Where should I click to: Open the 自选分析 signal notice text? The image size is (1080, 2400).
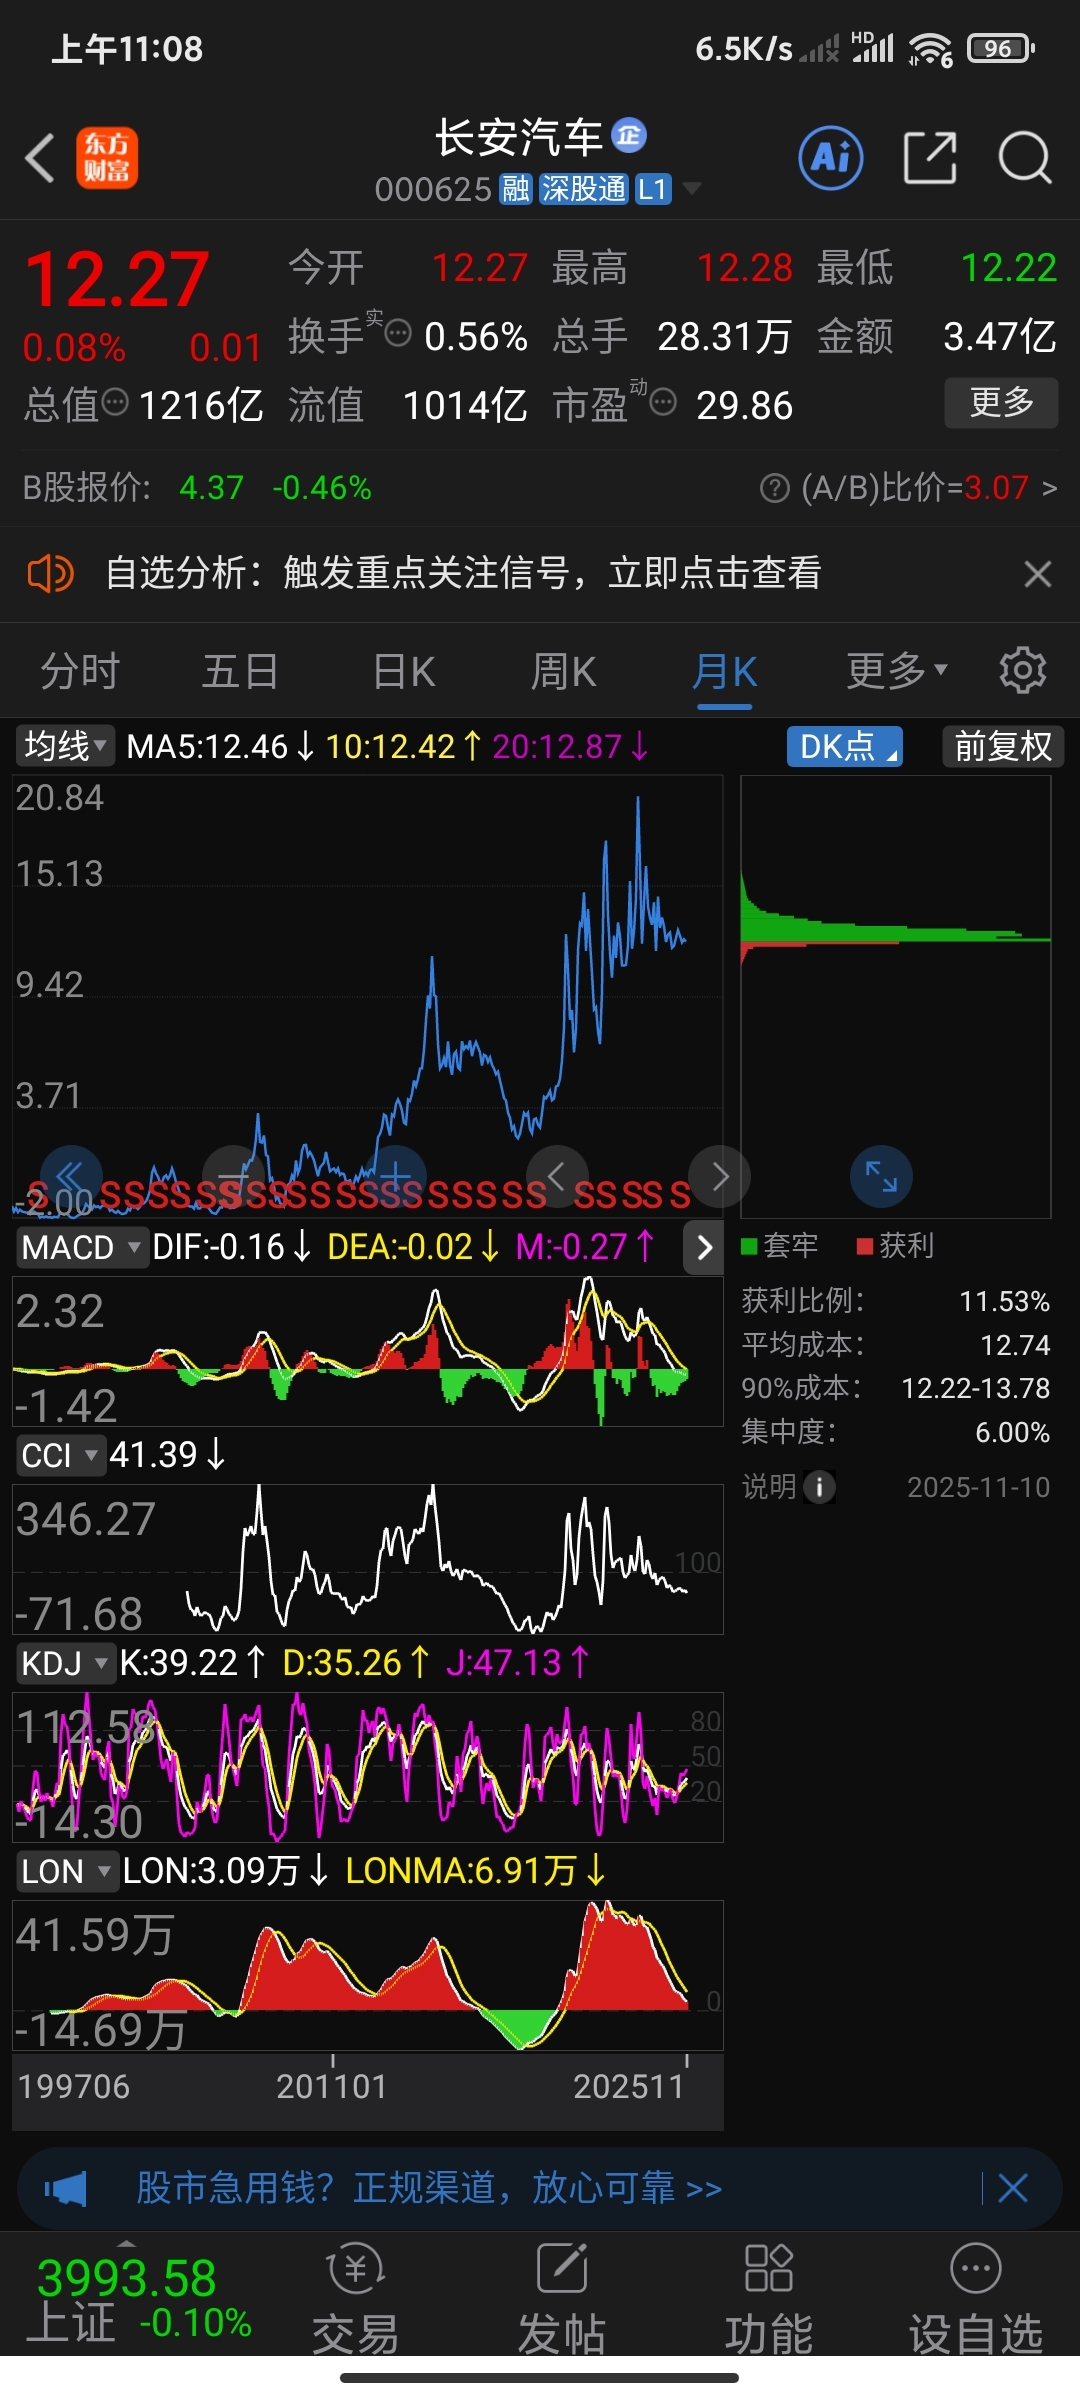coord(463,574)
